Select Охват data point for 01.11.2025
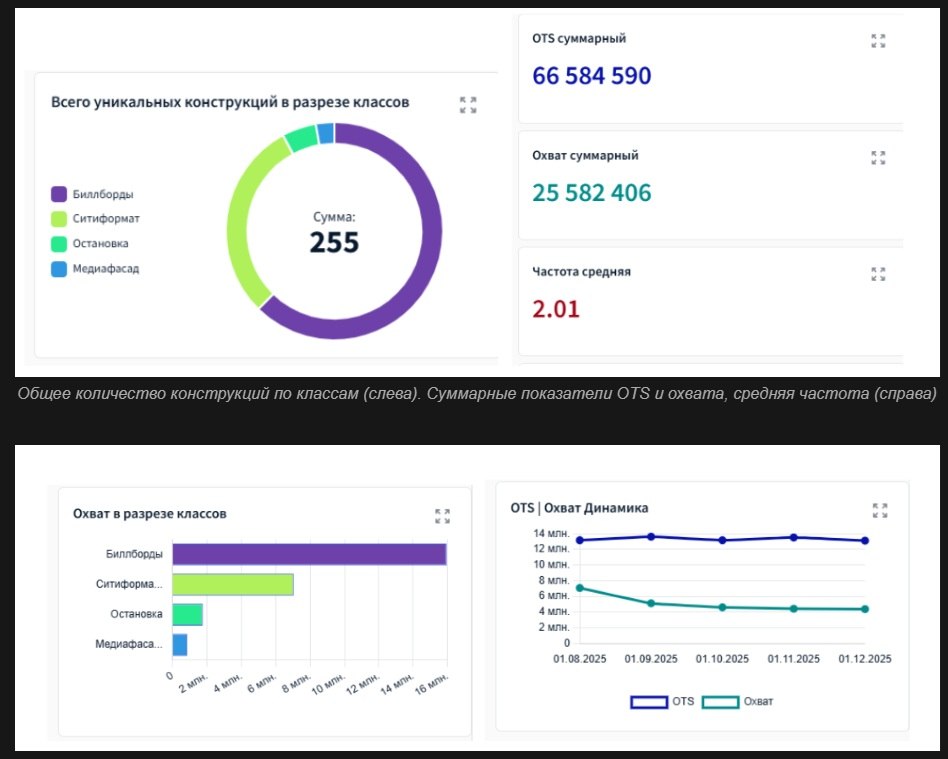Image resolution: width=948 pixels, height=759 pixels. [794, 608]
